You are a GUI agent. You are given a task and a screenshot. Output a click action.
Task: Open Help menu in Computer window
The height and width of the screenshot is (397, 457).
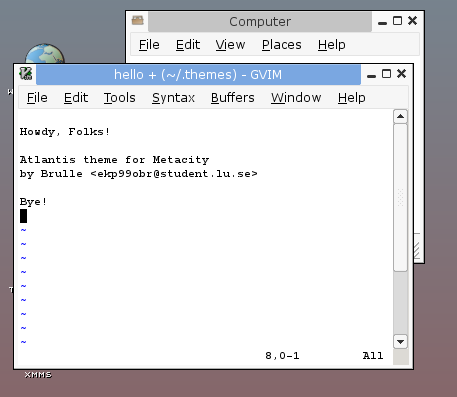pyautogui.click(x=332, y=45)
